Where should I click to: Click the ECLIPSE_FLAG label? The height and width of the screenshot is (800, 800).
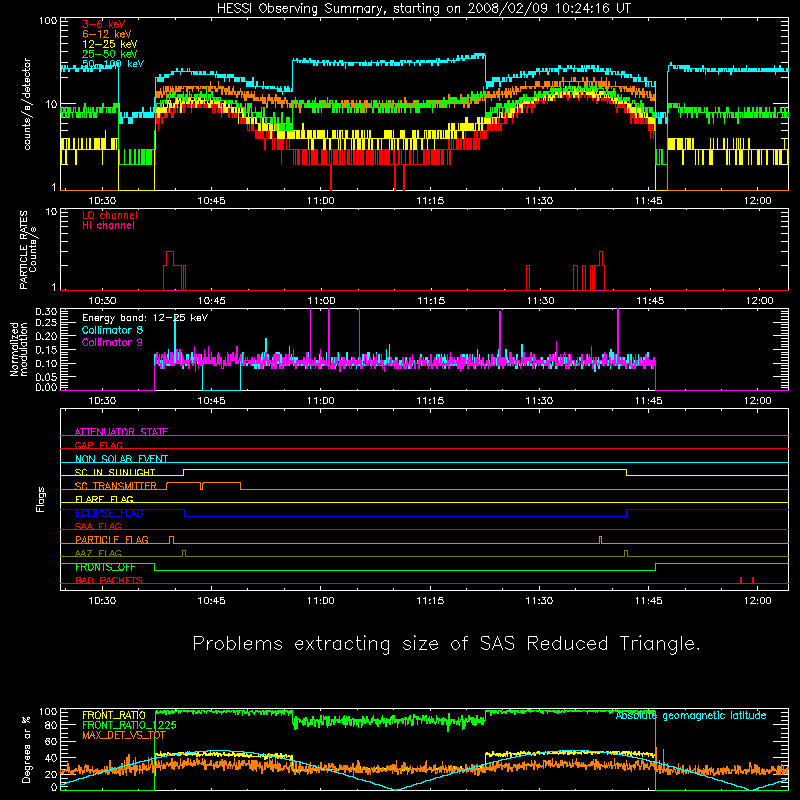point(109,513)
